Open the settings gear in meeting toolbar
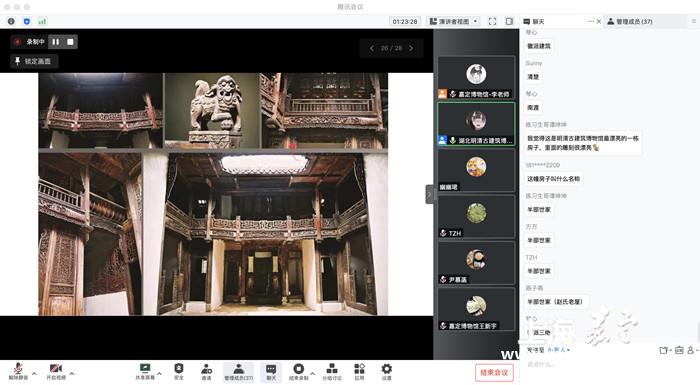Image resolution: width=700 pixels, height=385 pixels. 387,371
